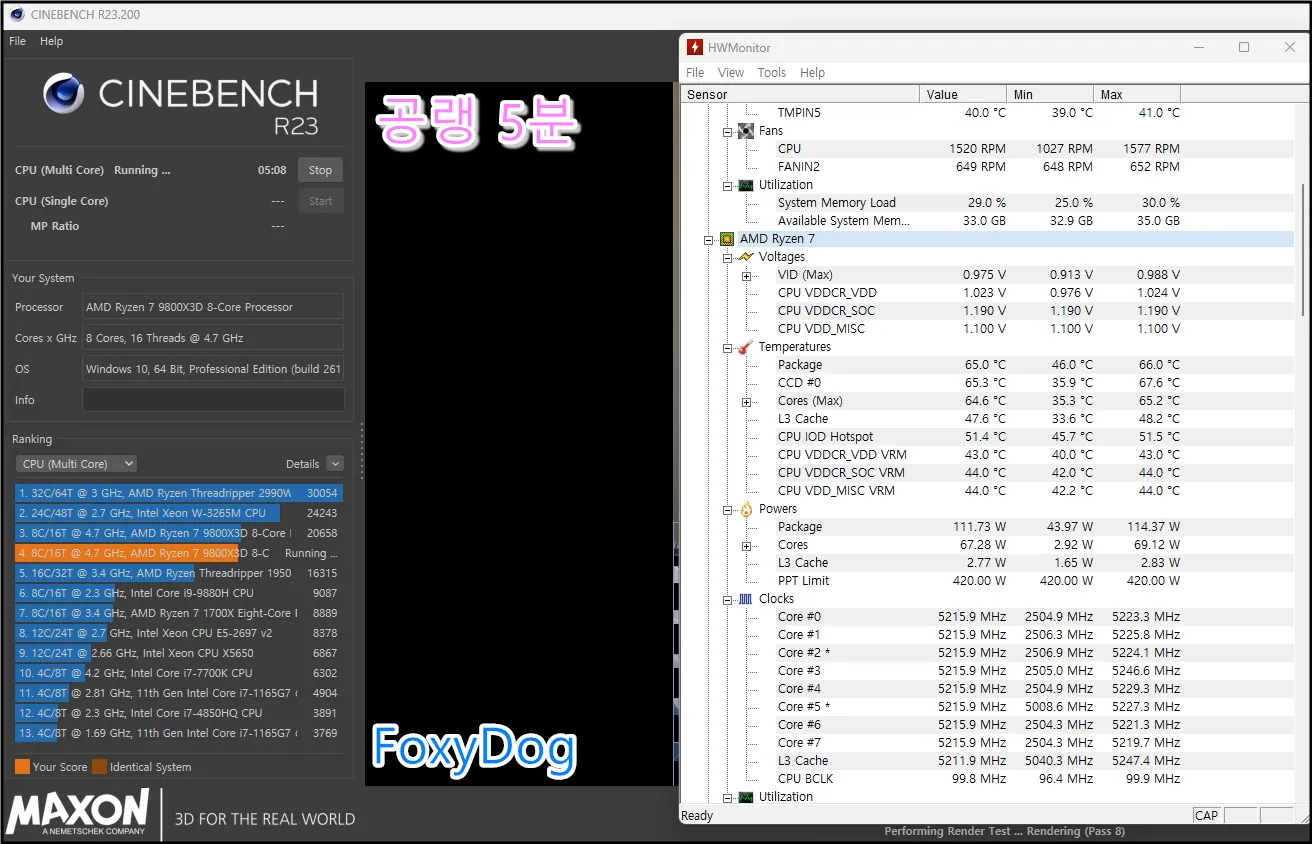Expand the VID (Max) entry

746,275
